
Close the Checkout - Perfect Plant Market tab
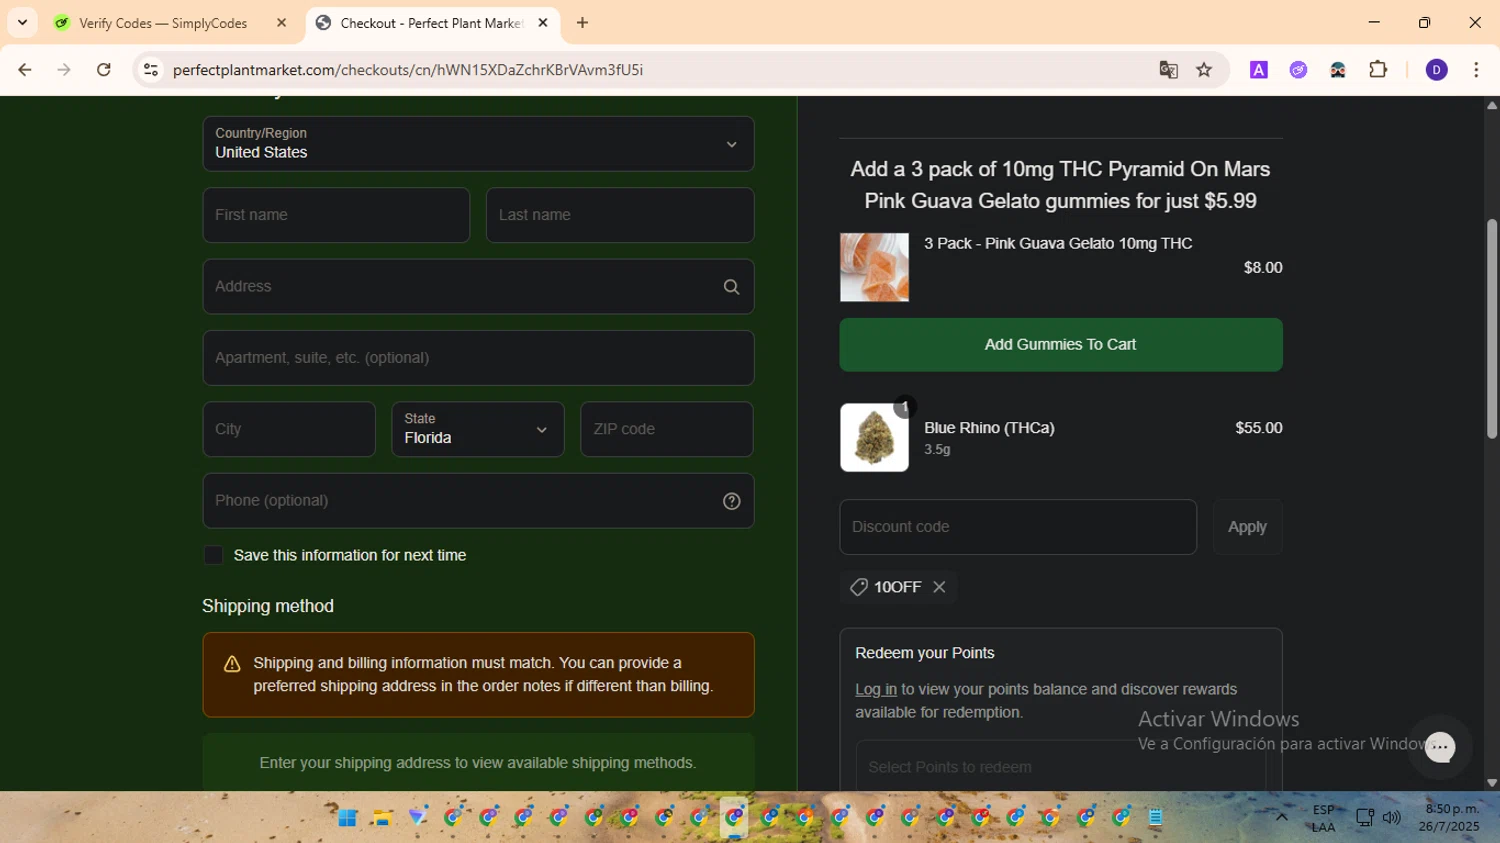pos(543,22)
